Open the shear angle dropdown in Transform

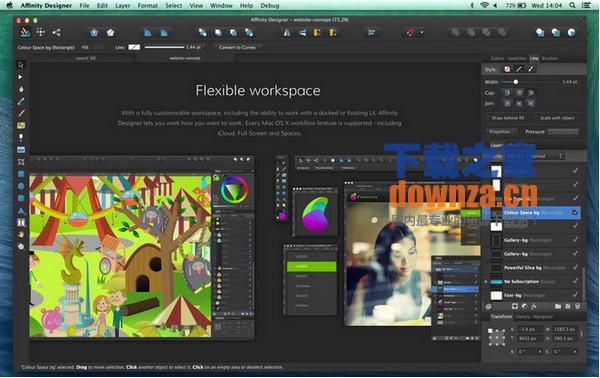[x=575, y=352]
